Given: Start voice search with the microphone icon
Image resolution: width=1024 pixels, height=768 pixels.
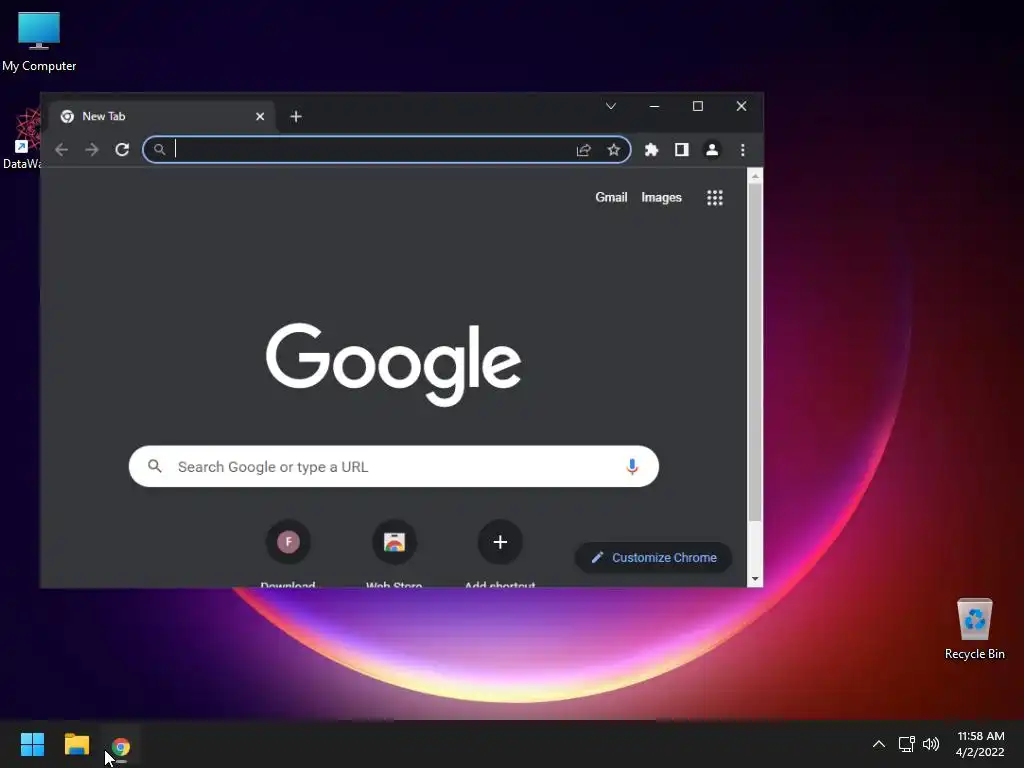Looking at the screenshot, I should pyautogui.click(x=632, y=466).
